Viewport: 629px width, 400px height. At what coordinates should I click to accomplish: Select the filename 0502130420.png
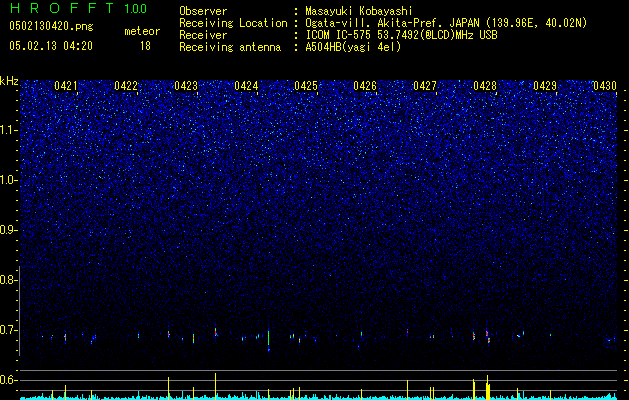coord(51,27)
